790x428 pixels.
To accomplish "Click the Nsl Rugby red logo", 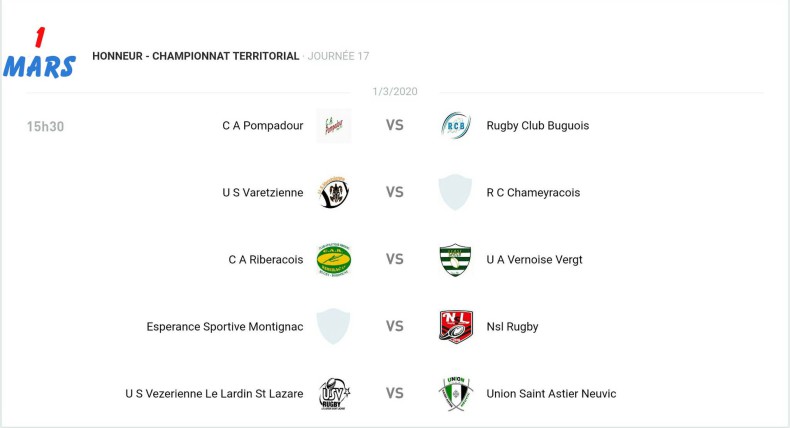I will pyautogui.click(x=455, y=326).
